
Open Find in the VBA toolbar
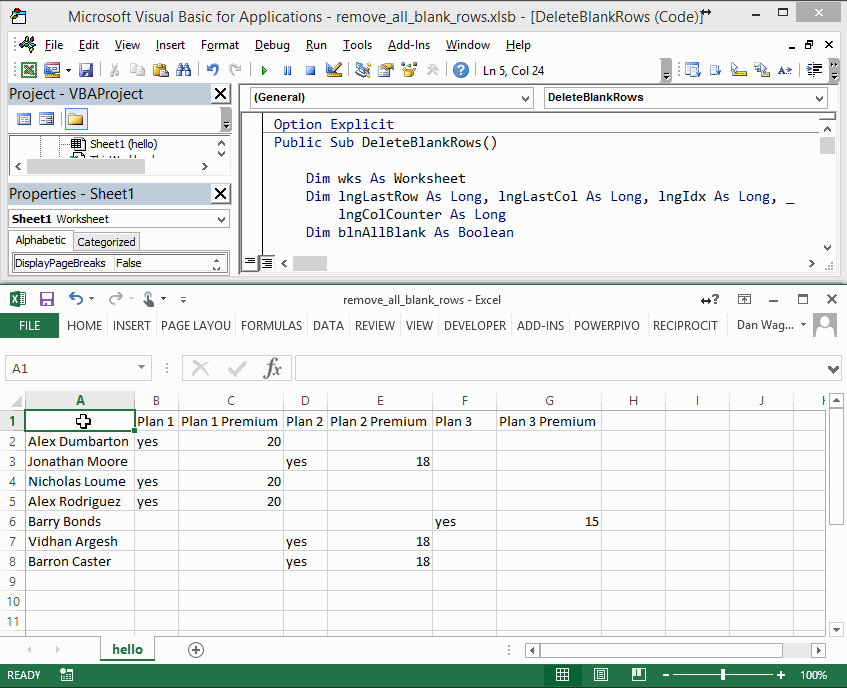click(184, 69)
